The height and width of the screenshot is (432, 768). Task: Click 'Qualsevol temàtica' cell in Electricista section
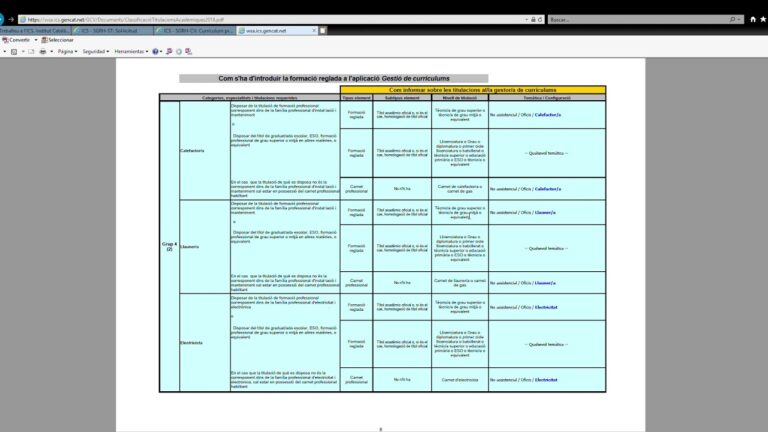click(547, 344)
